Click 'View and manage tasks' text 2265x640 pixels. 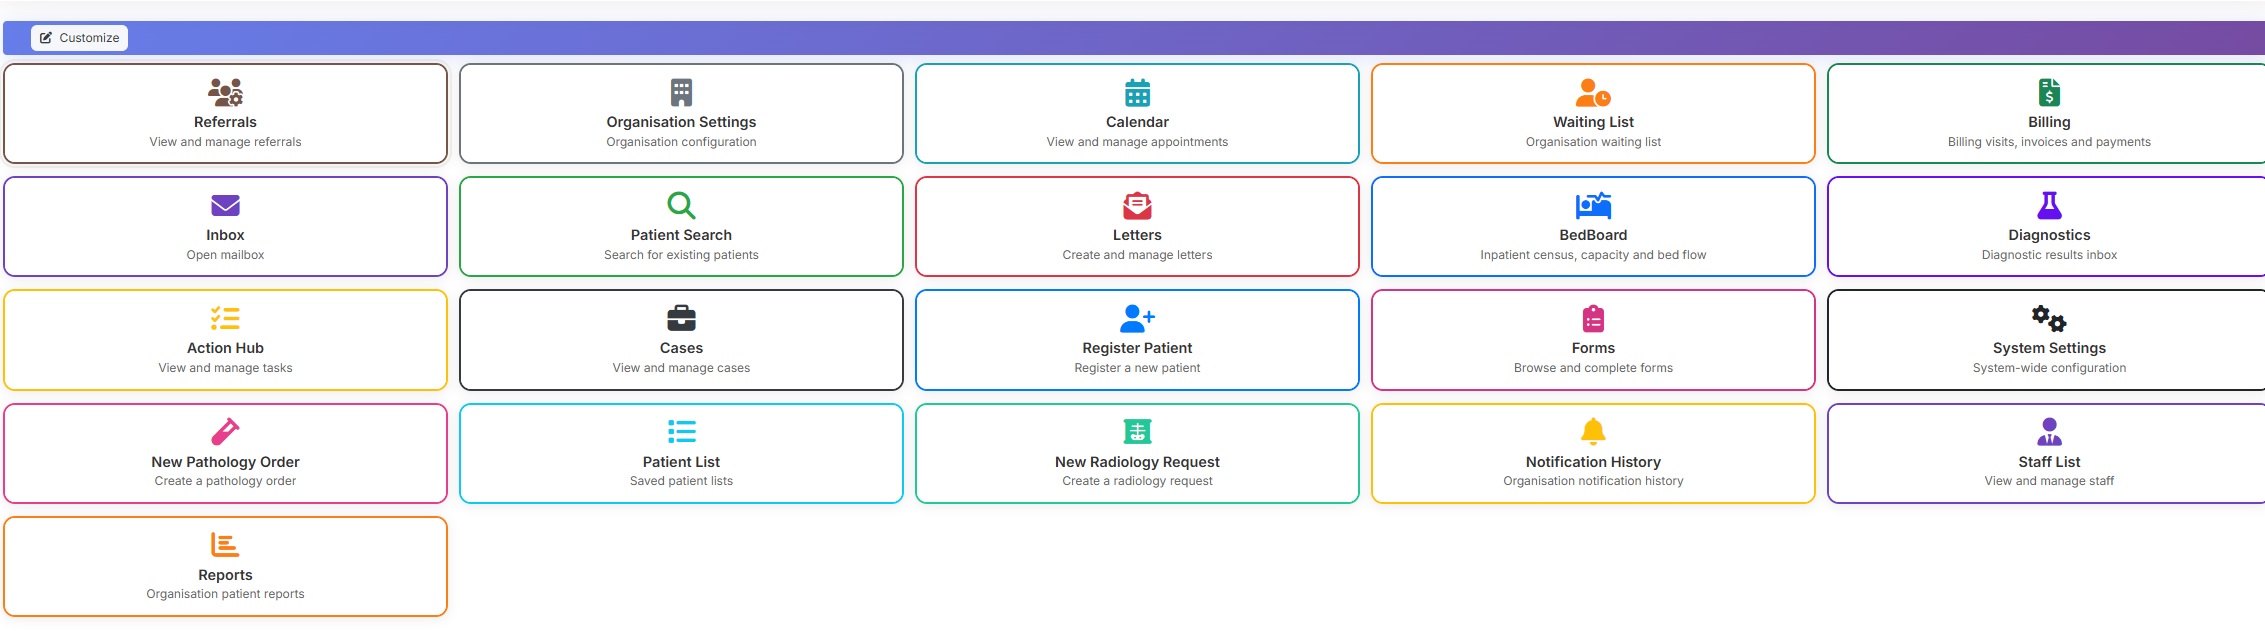[225, 368]
